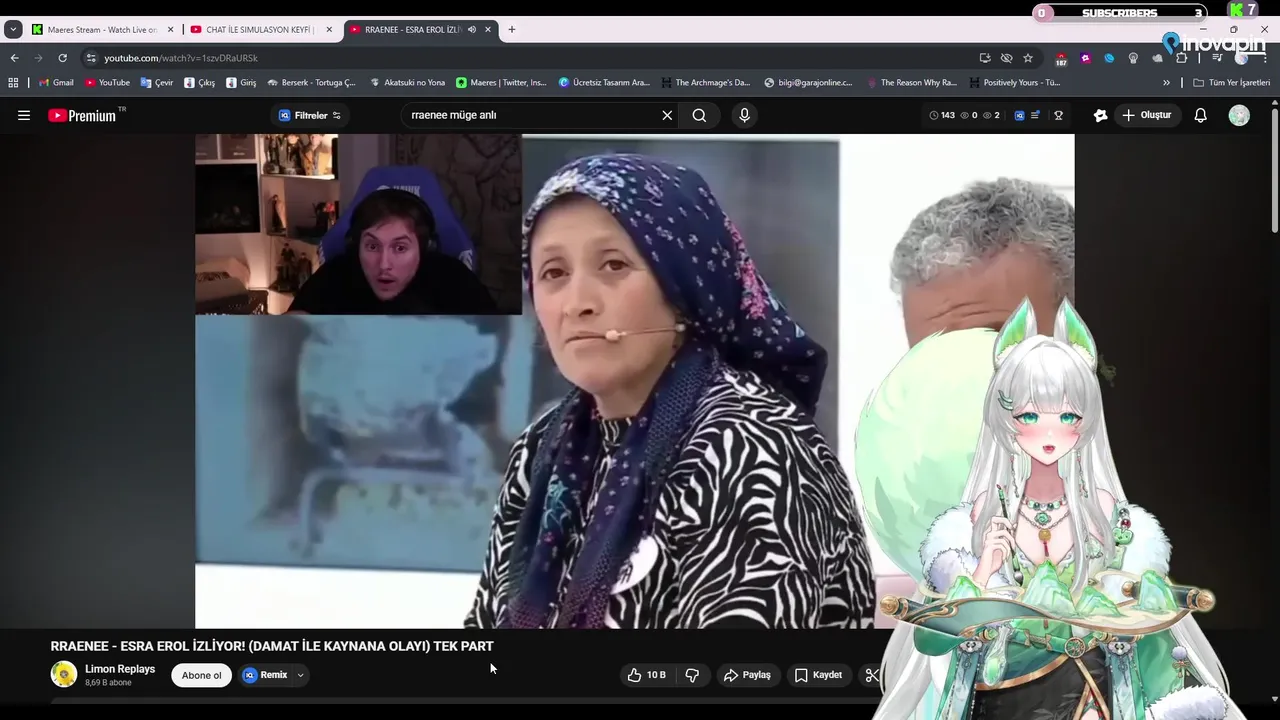Share the video with Paylaş
1280x720 pixels.
pyautogui.click(x=747, y=675)
